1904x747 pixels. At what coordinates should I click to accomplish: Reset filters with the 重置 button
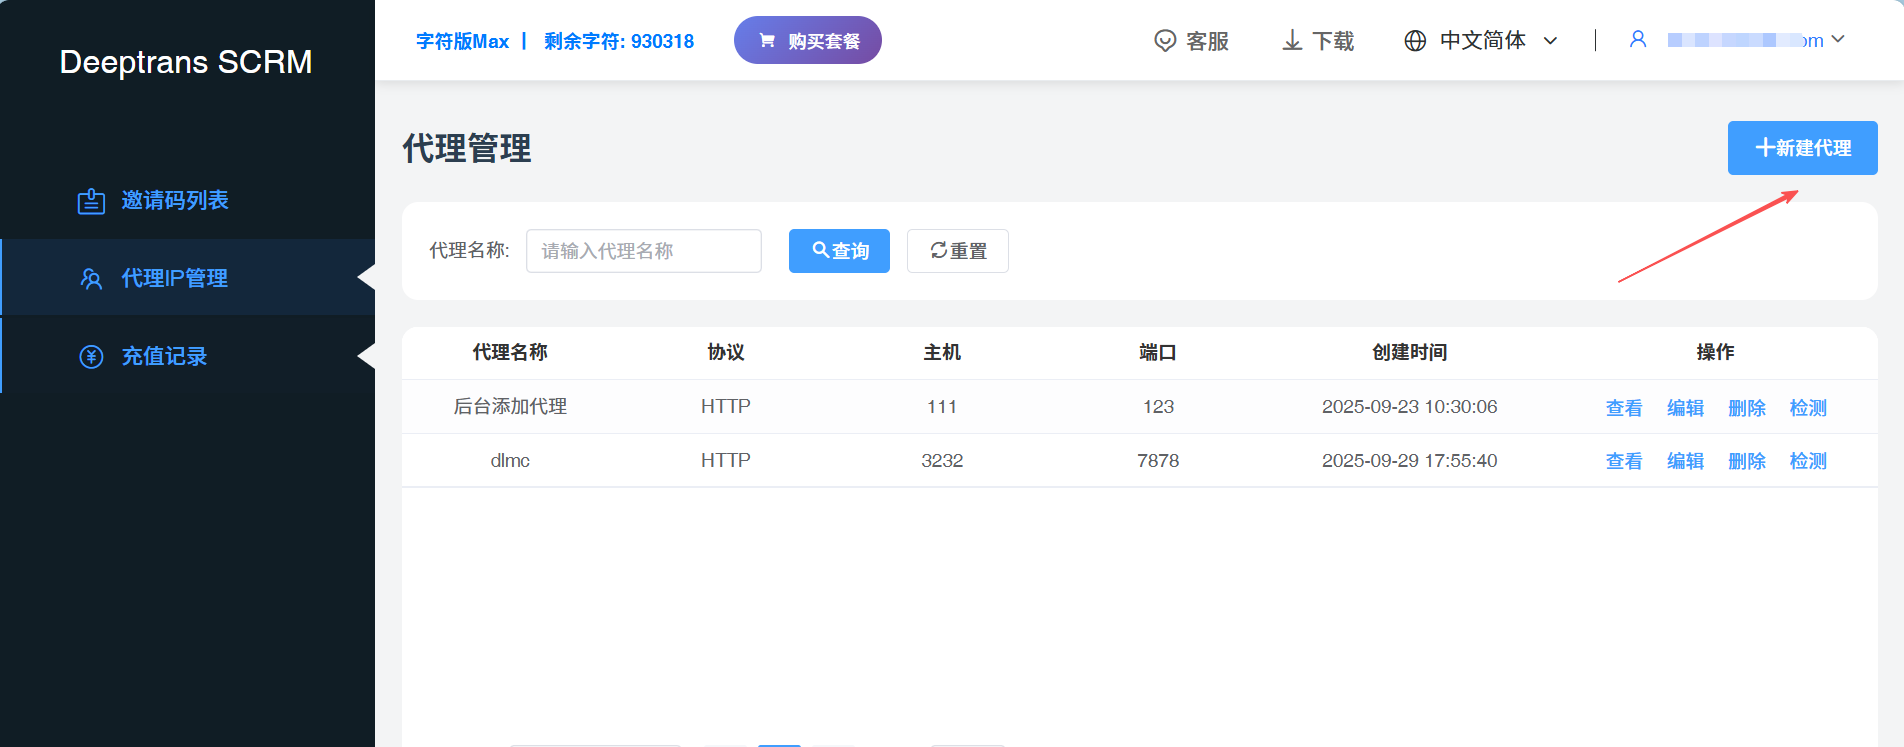click(x=957, y=251)
